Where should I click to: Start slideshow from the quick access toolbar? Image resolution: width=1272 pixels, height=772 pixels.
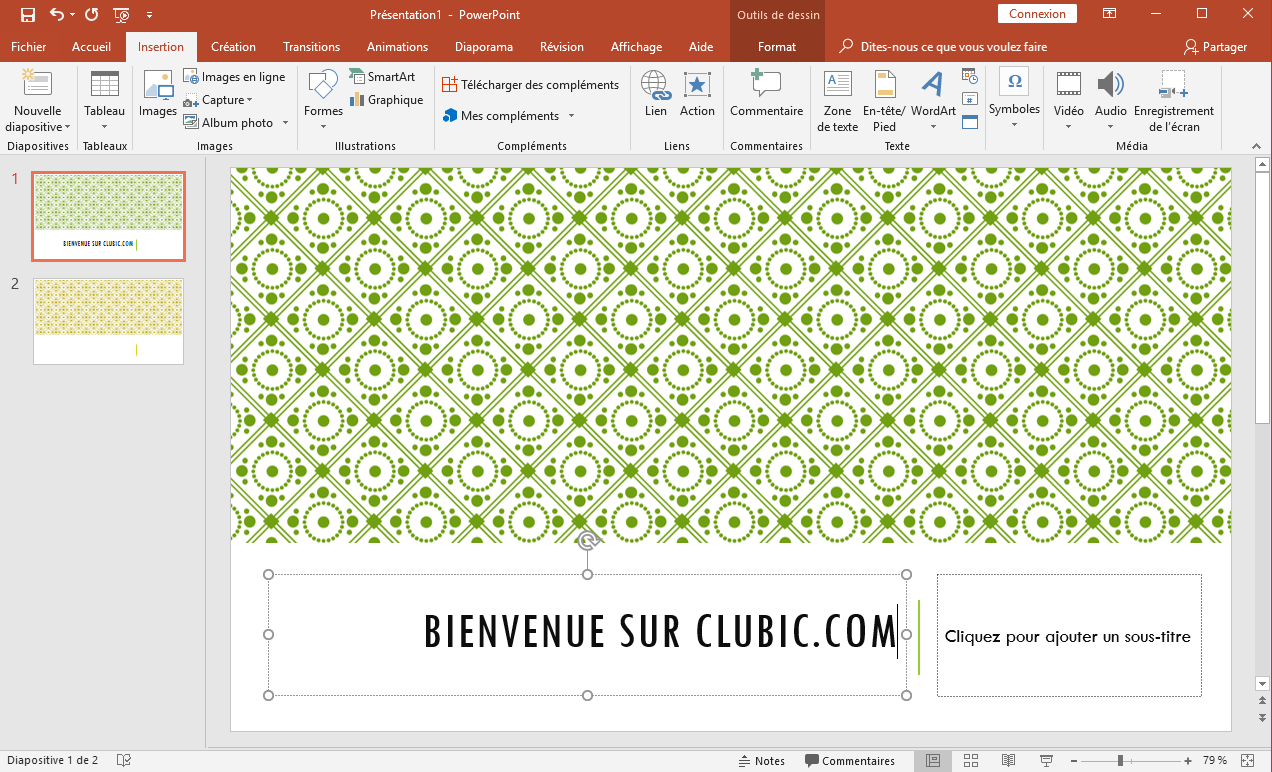pos(121,14)
